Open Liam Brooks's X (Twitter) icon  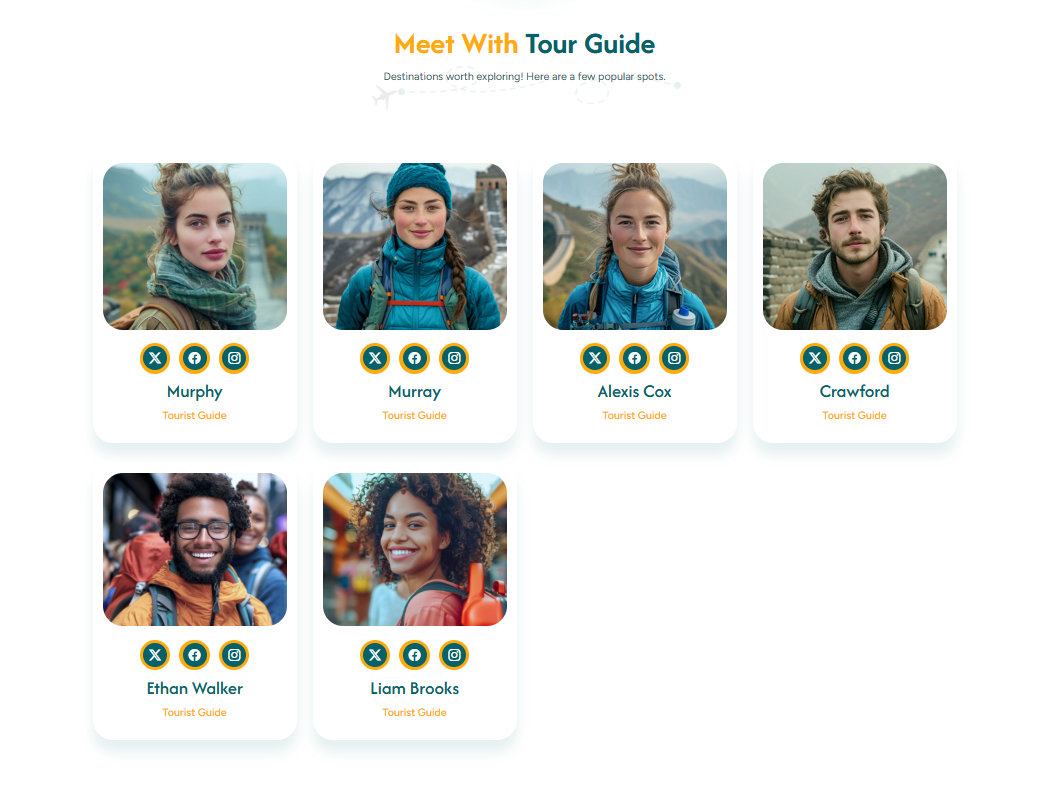click(x=374, y=655)
